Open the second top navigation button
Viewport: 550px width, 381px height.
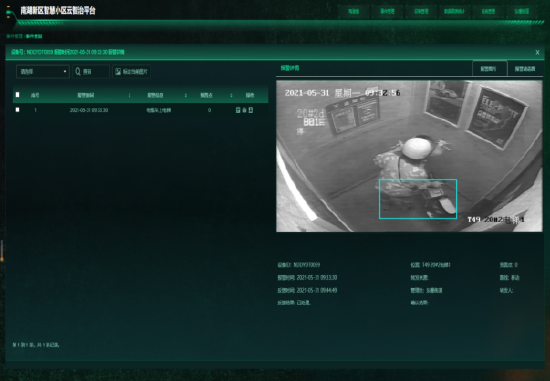387,11
